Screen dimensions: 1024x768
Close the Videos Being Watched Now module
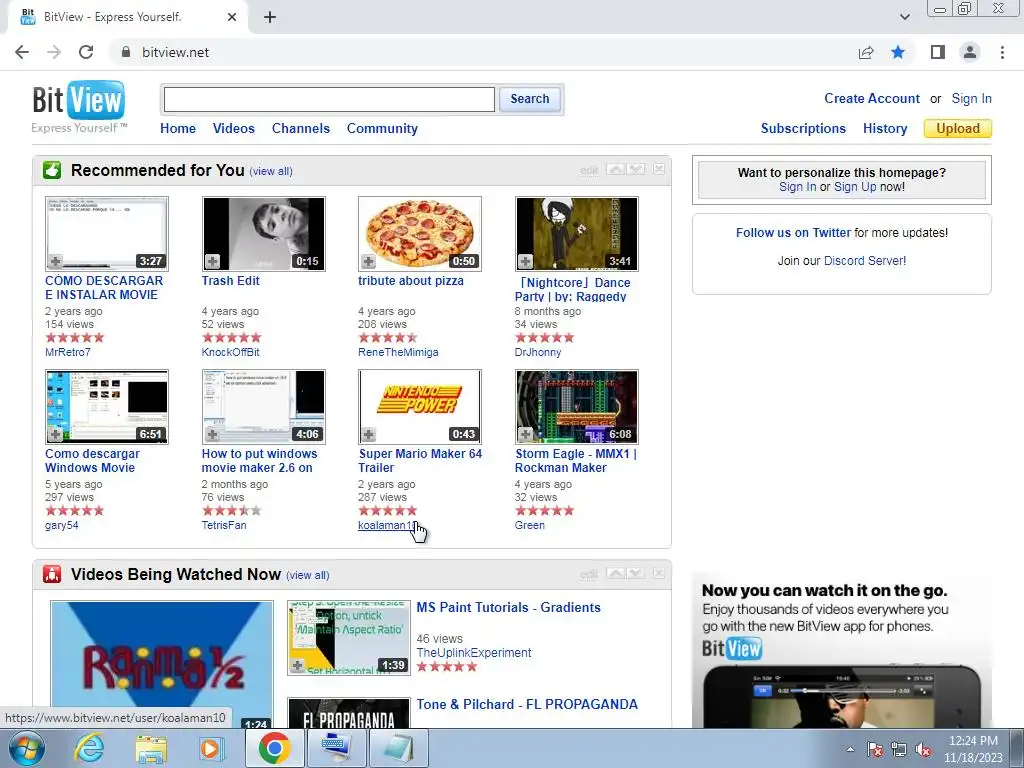(659, 573)
